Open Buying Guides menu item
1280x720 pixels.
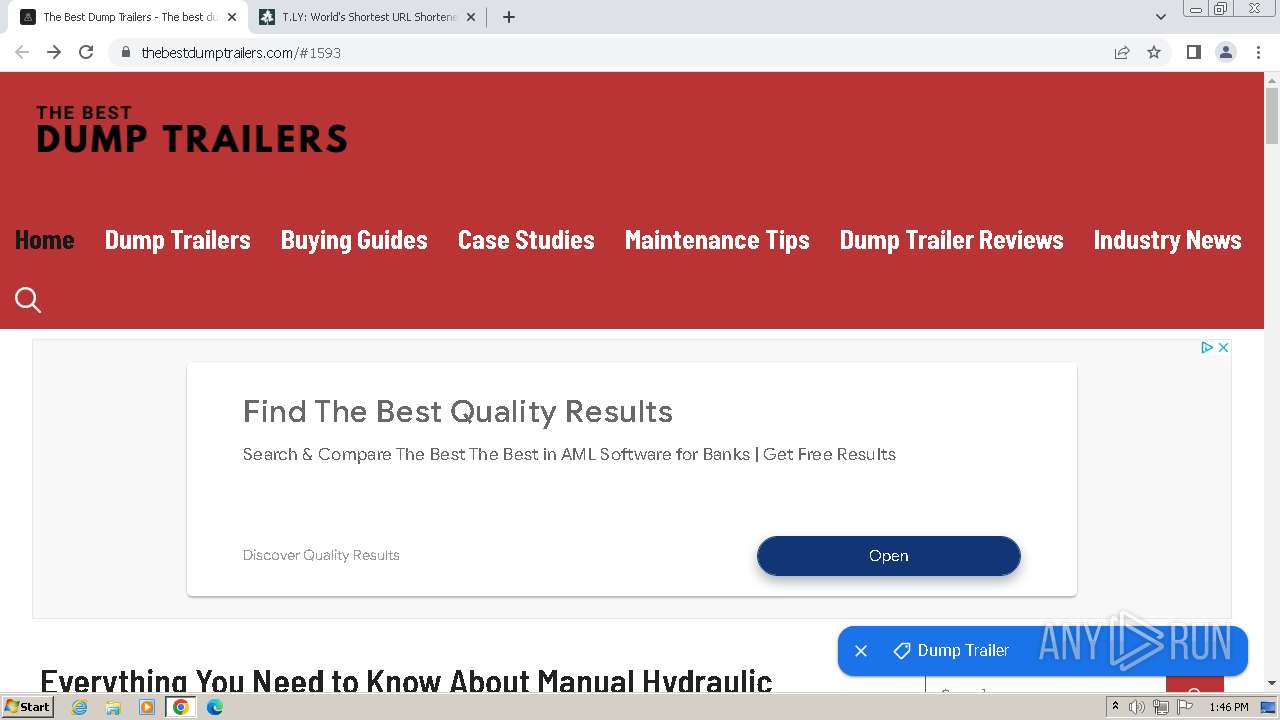tap(354, 240)
